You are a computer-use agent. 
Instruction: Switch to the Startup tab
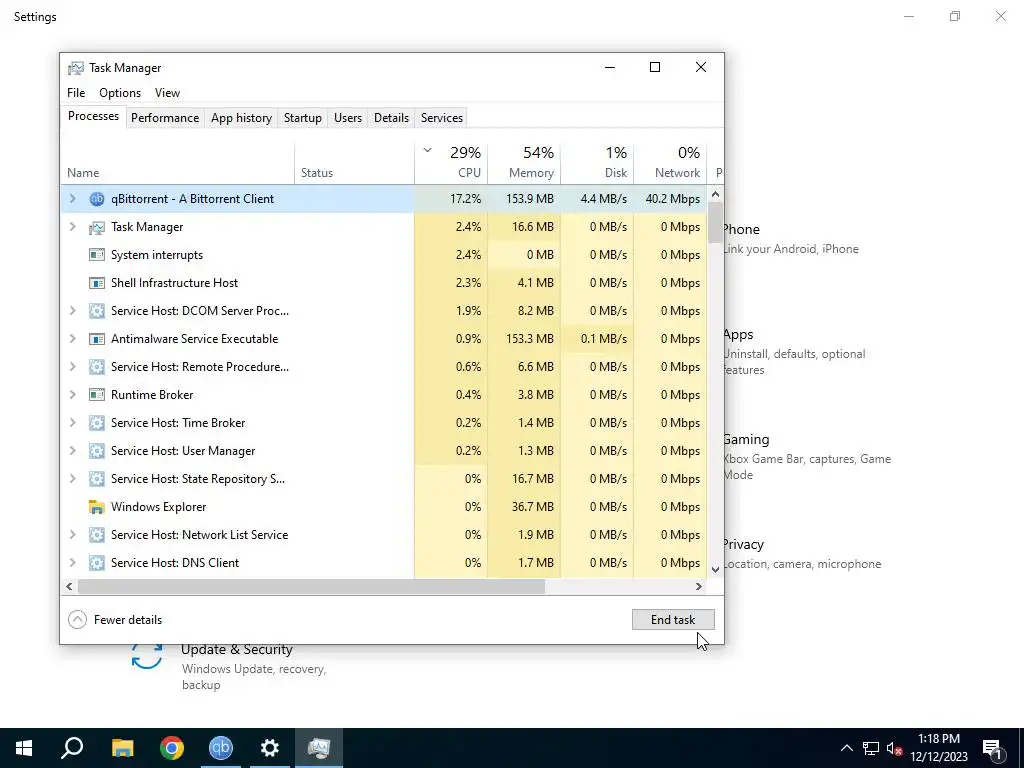point(302,118)
